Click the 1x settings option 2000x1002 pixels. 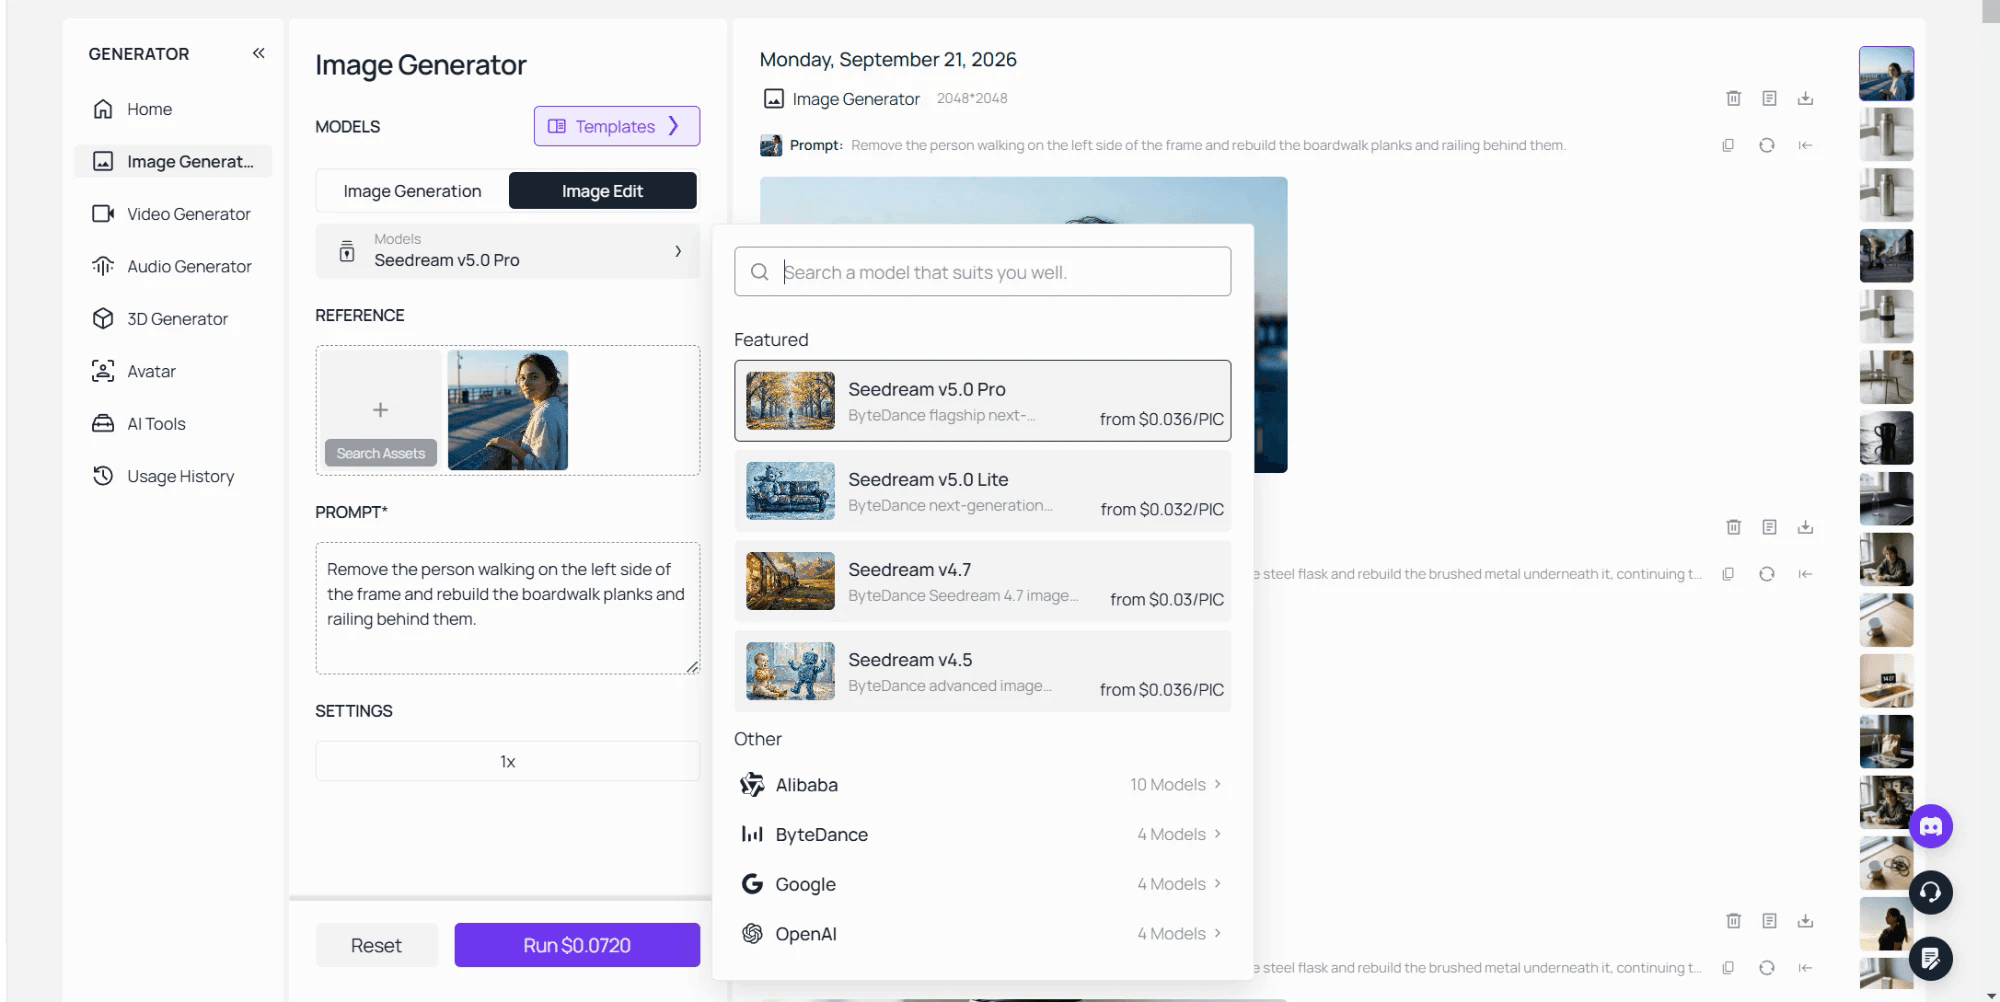click(x=508, y=761)
